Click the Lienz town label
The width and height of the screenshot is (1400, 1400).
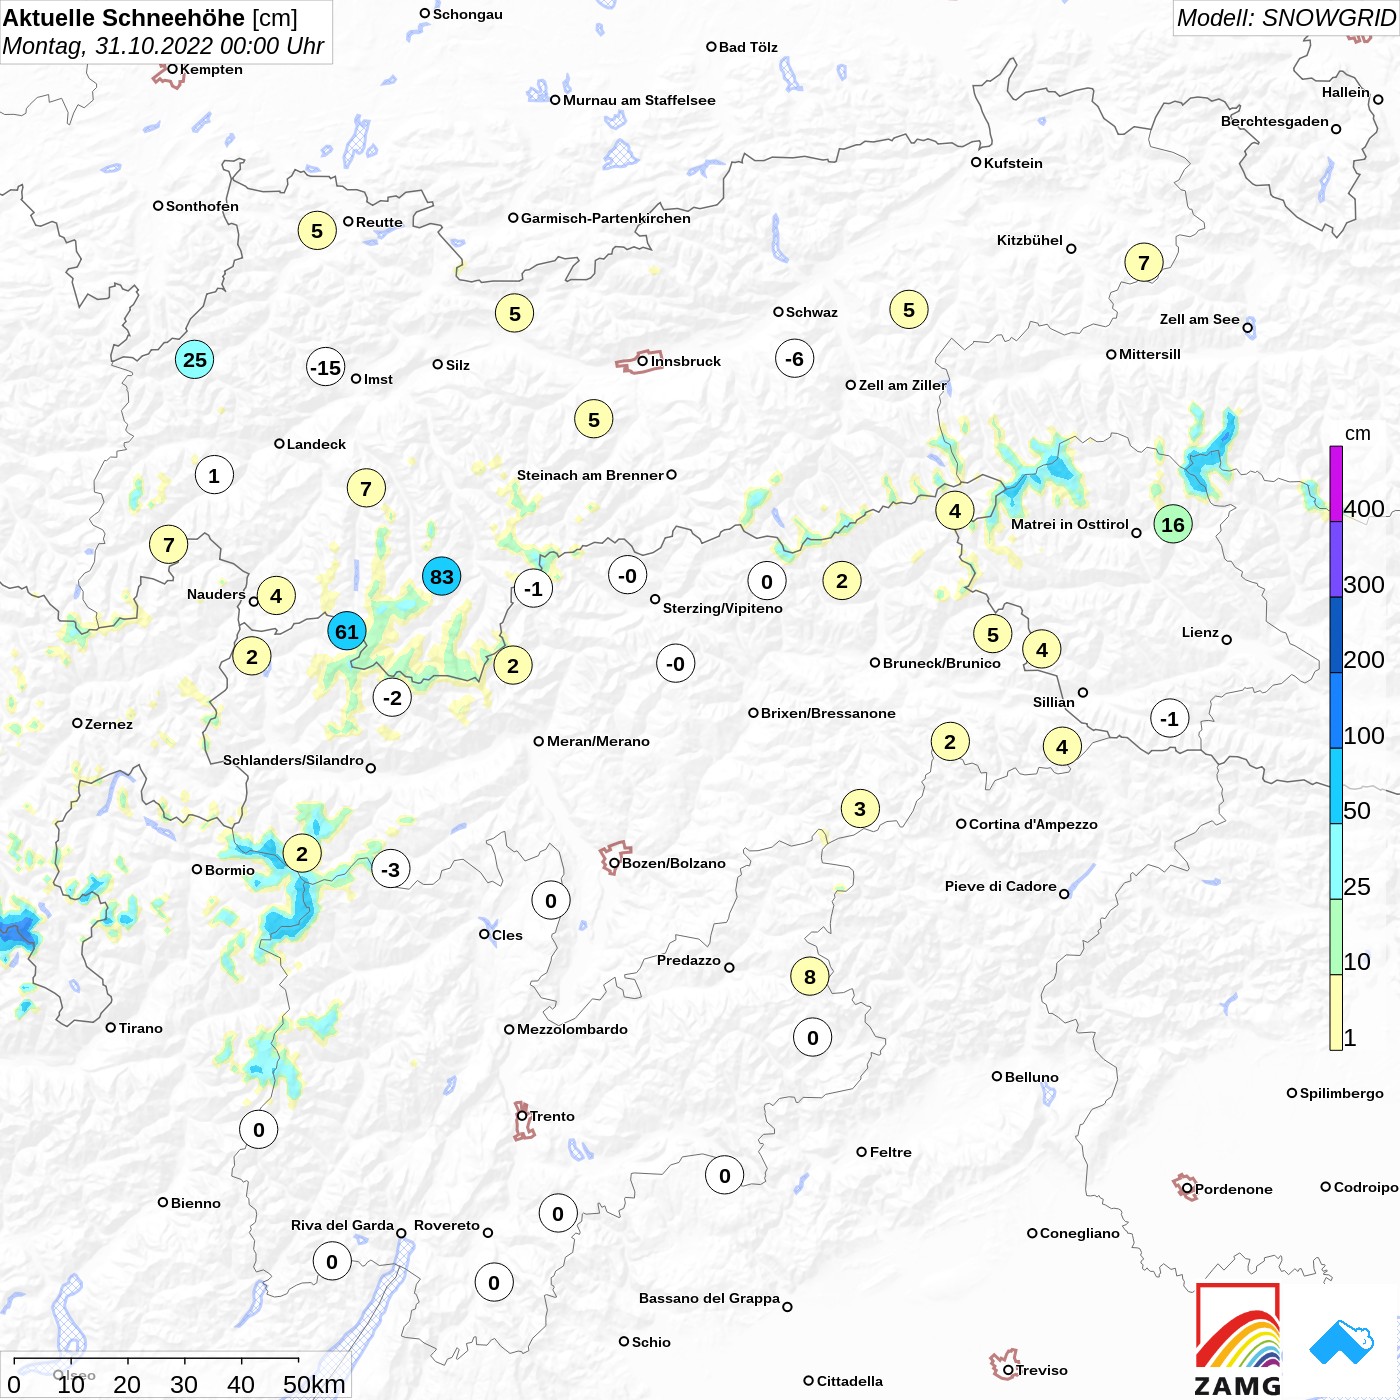coord(1200,632)
